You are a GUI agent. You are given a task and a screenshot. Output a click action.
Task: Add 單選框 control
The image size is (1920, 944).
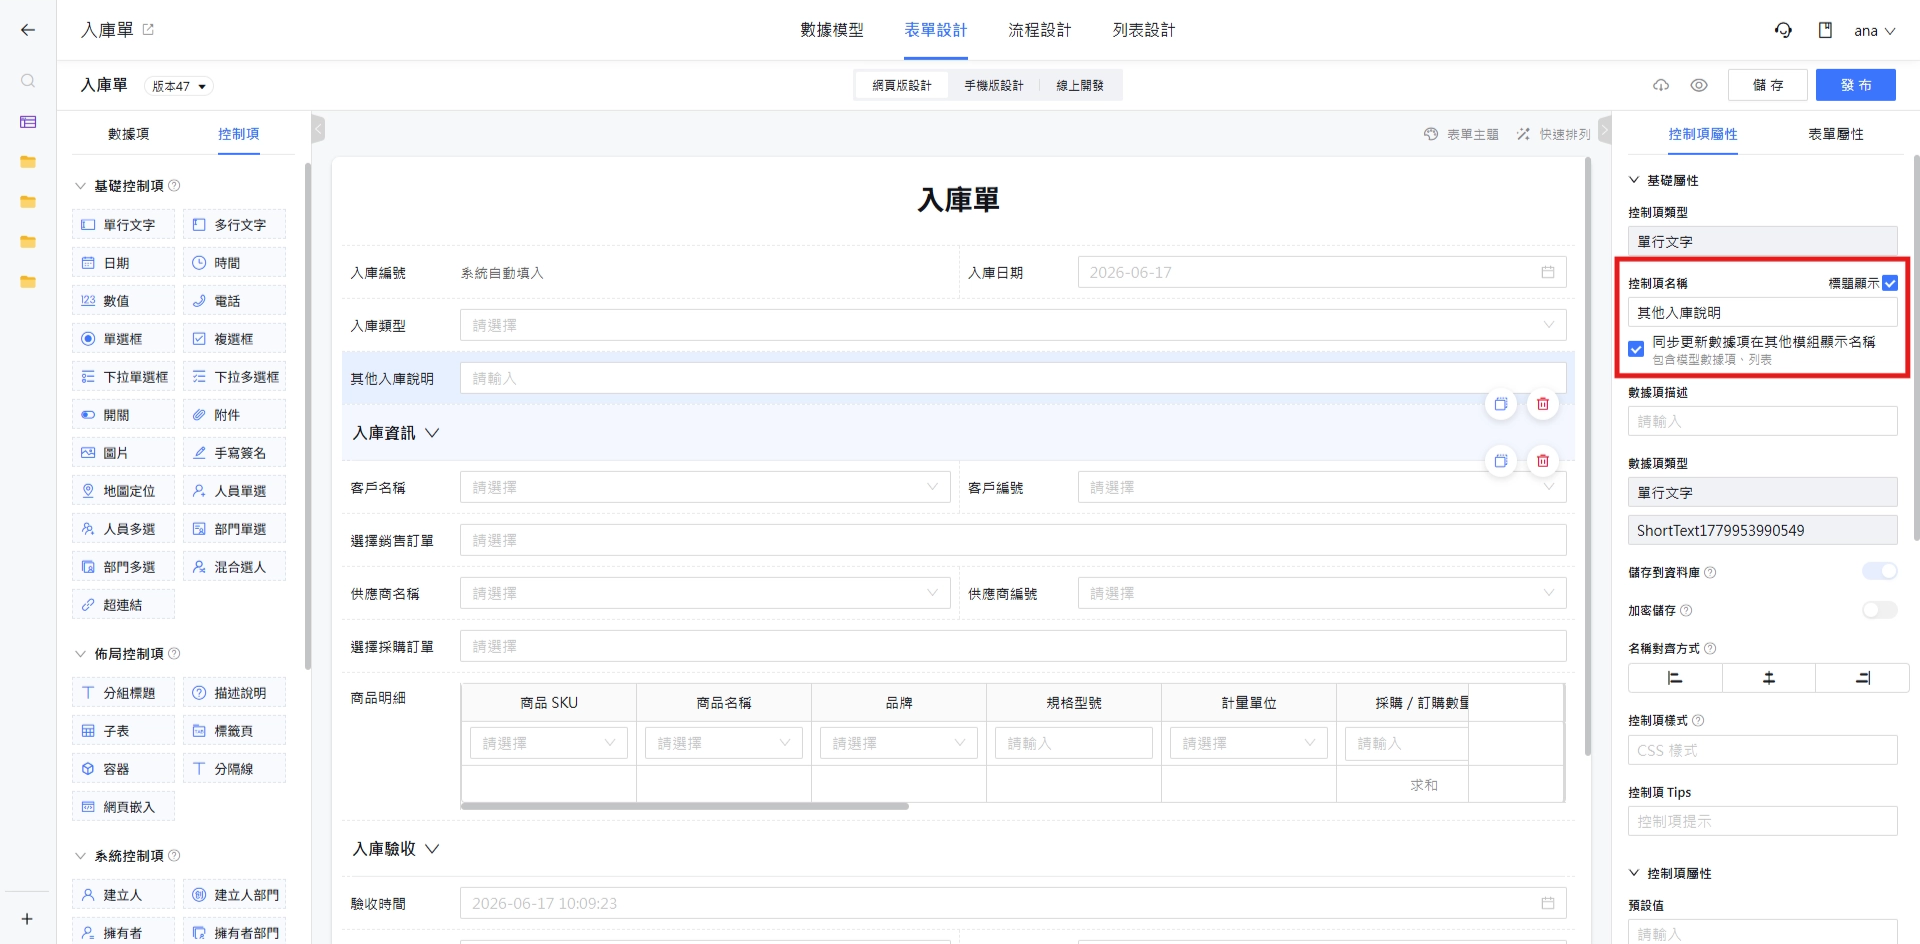point(123,339)
